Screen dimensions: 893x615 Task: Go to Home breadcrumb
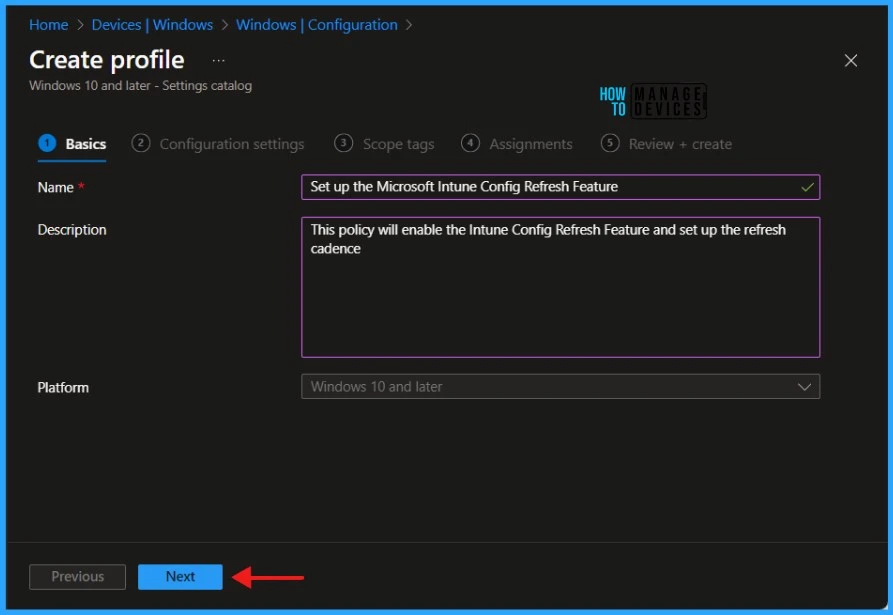point(48,24)
